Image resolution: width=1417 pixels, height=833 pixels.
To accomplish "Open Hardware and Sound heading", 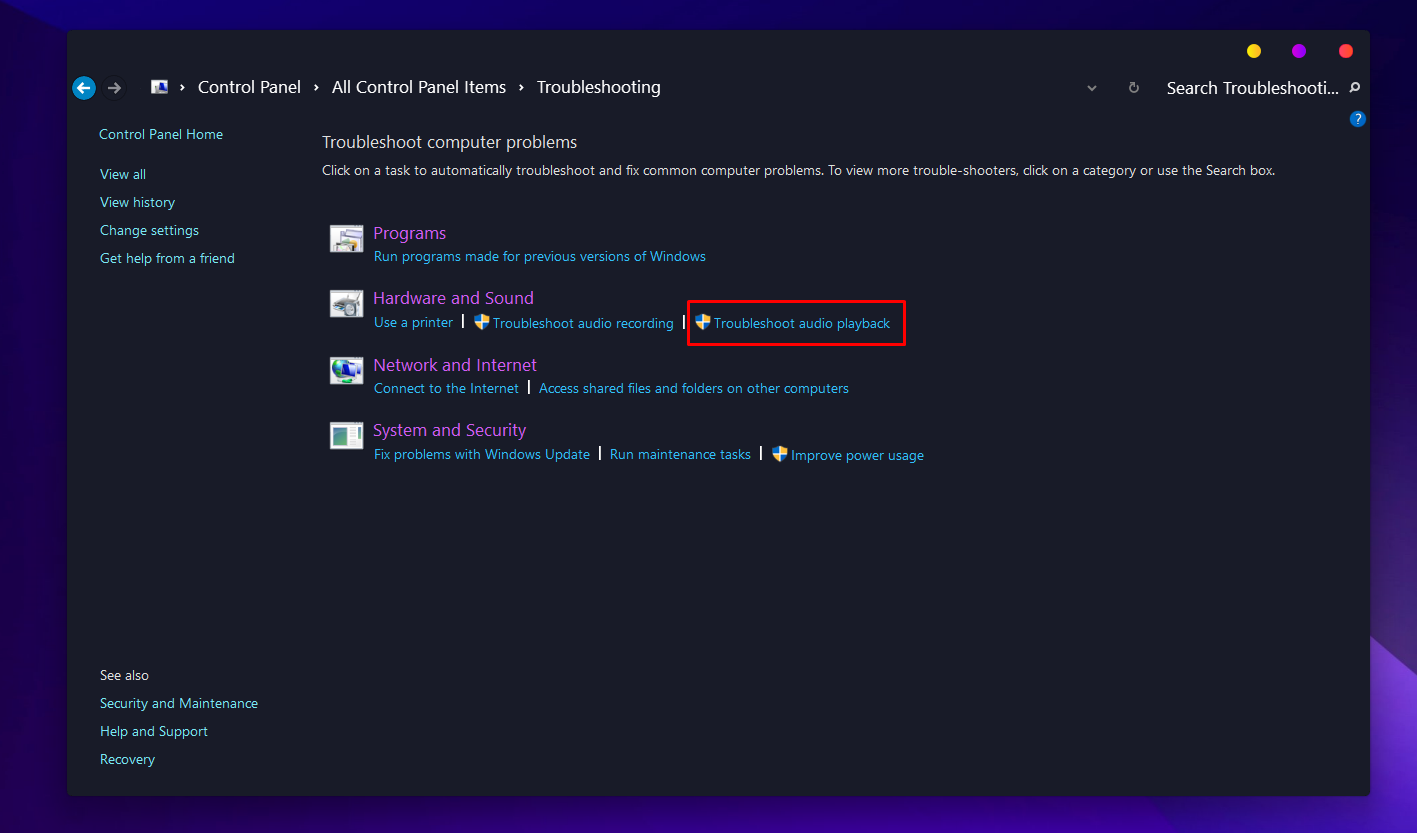I will click(453, 298).
